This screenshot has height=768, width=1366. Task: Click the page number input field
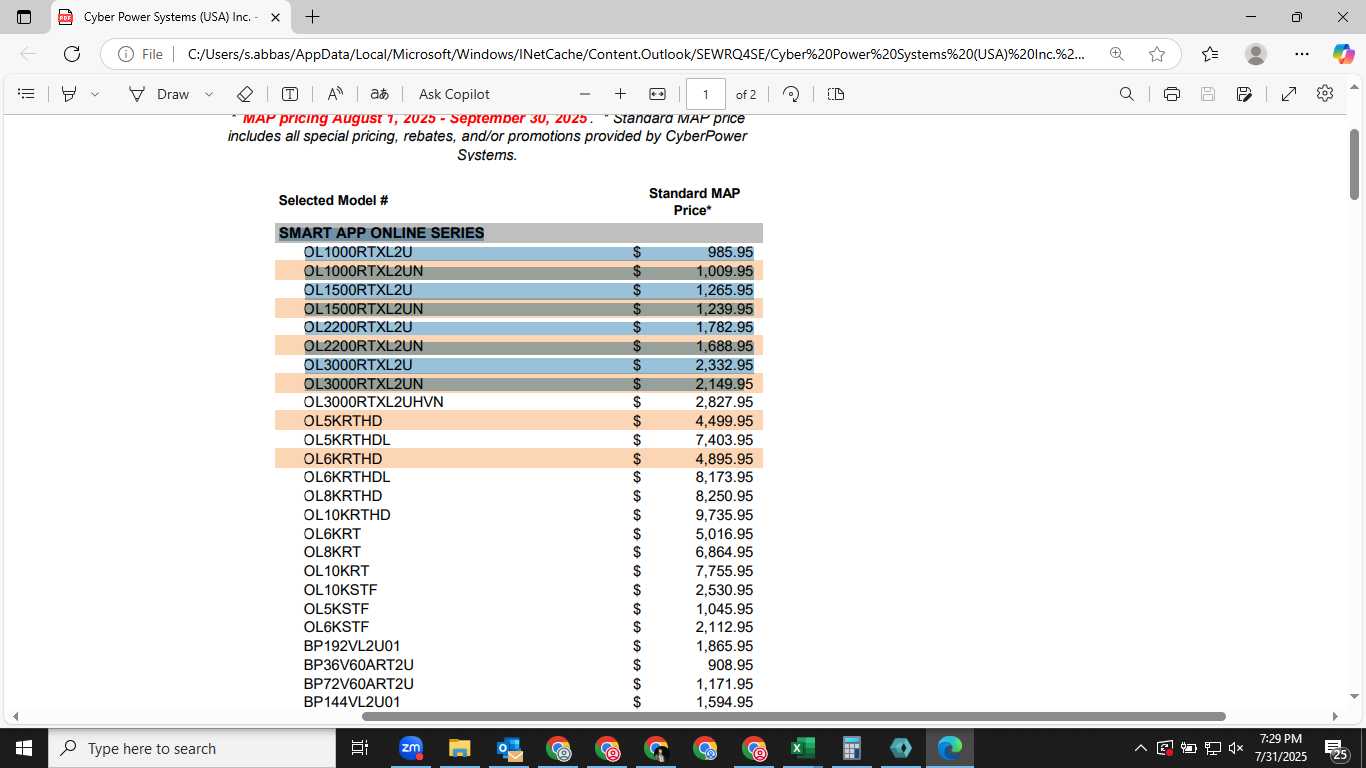pyautogui.click(x=706, y=94)
